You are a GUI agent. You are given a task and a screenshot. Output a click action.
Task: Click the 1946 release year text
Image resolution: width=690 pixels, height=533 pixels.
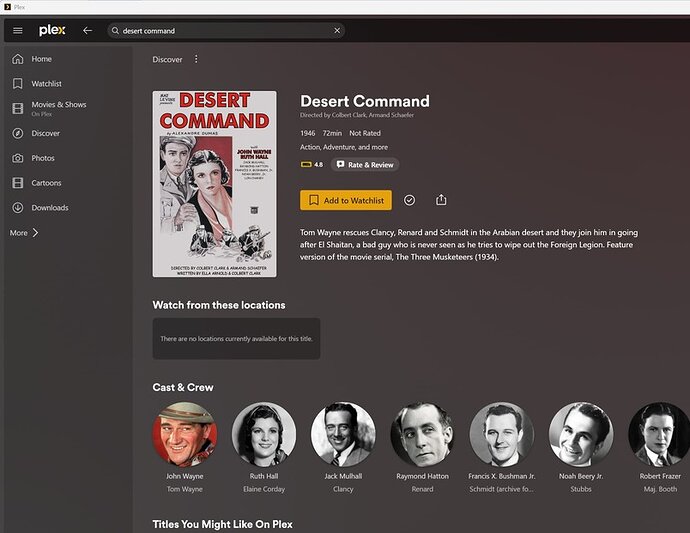pyautogui.click(x=308, y=133)
